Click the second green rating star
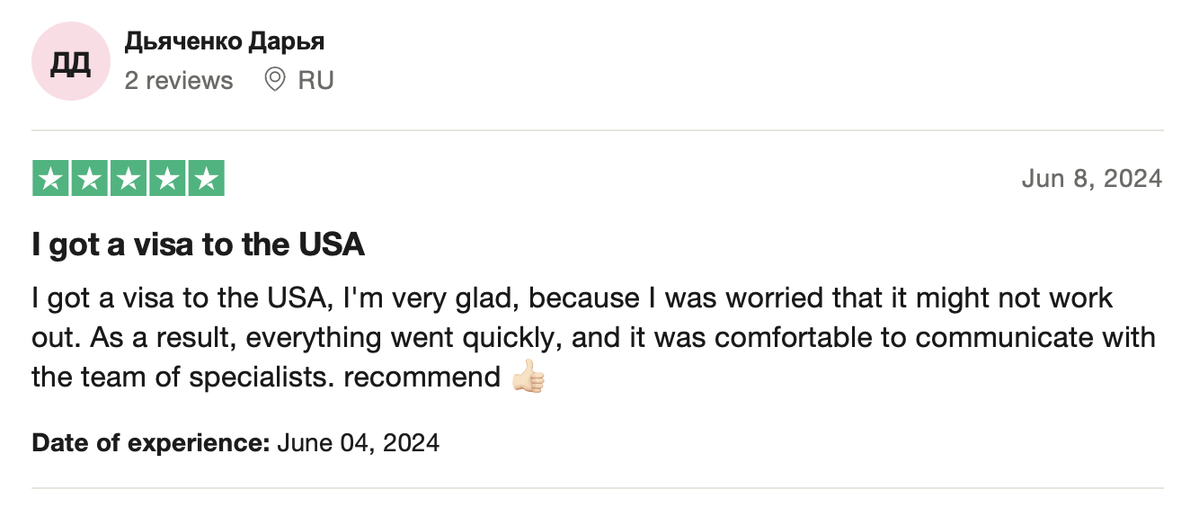This screenshot has width=1199, height=507. point(90,178)
